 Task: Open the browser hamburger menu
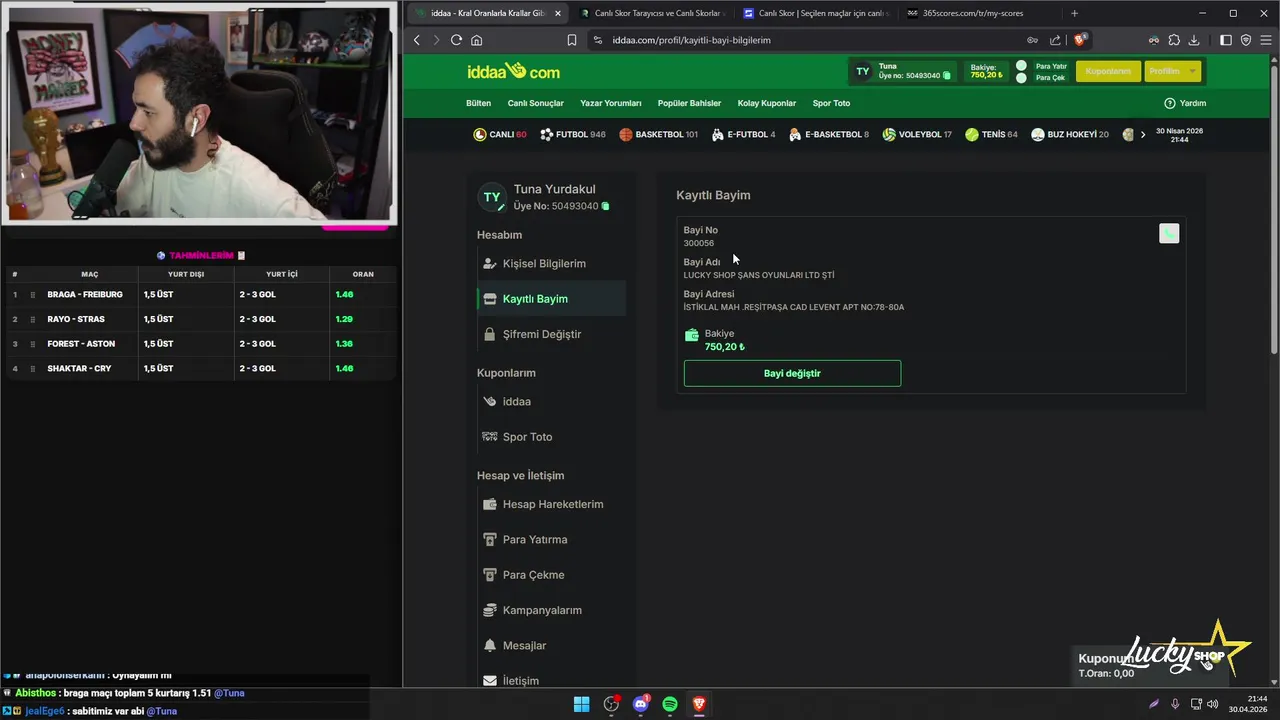[x=1265, y=40]
